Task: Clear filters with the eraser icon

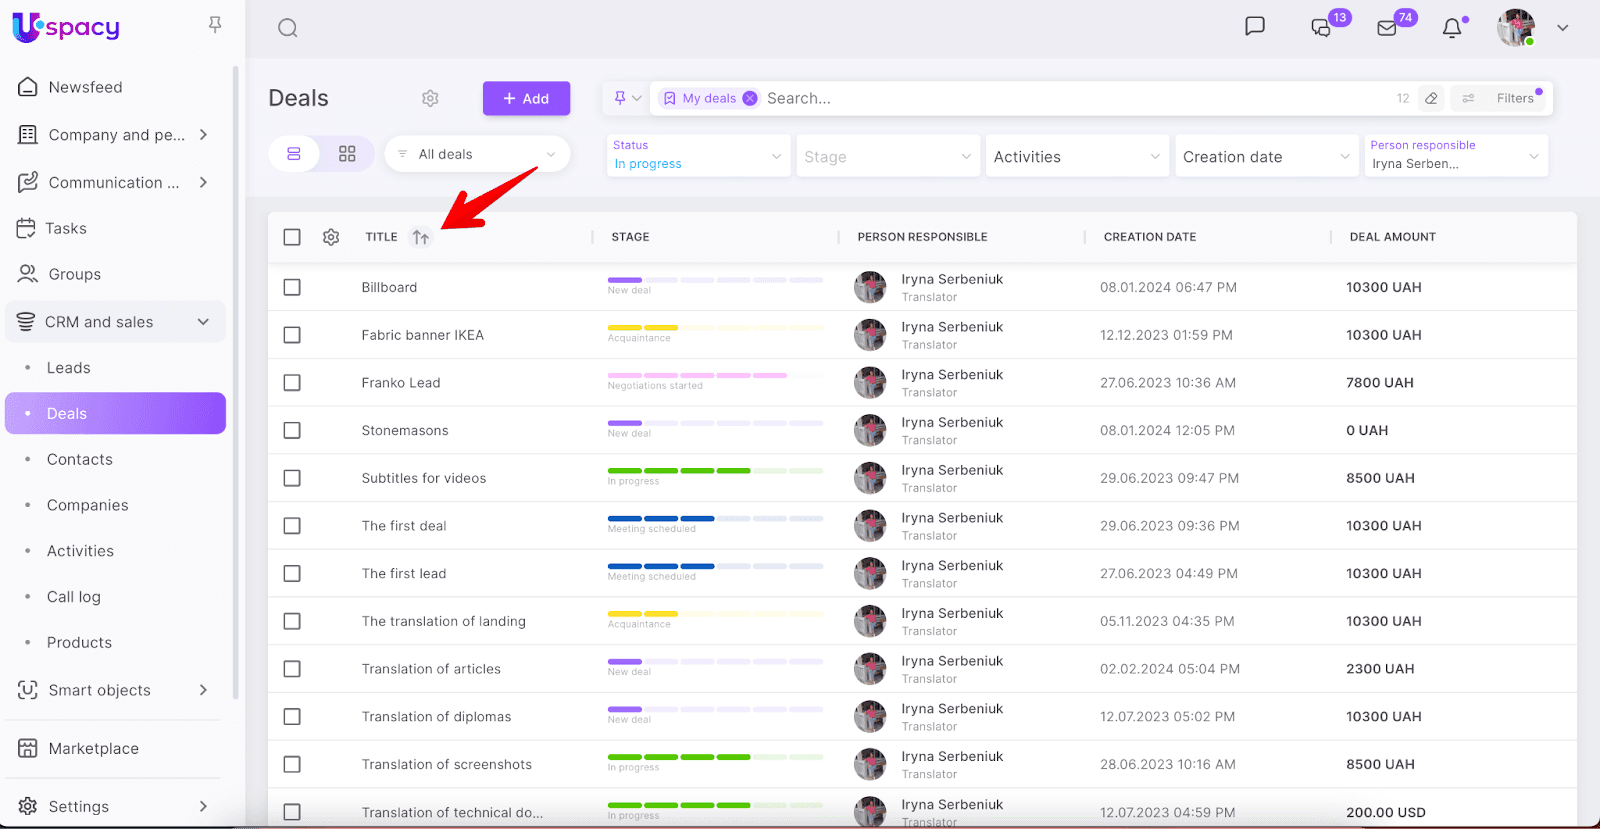Action: [1431, 98]
